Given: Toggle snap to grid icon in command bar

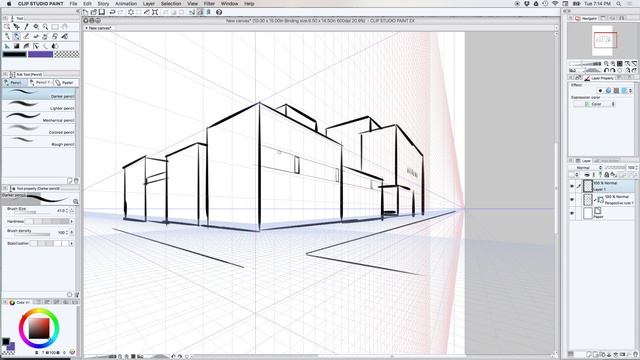Looking at the screenshot, I should click(208, 12).
